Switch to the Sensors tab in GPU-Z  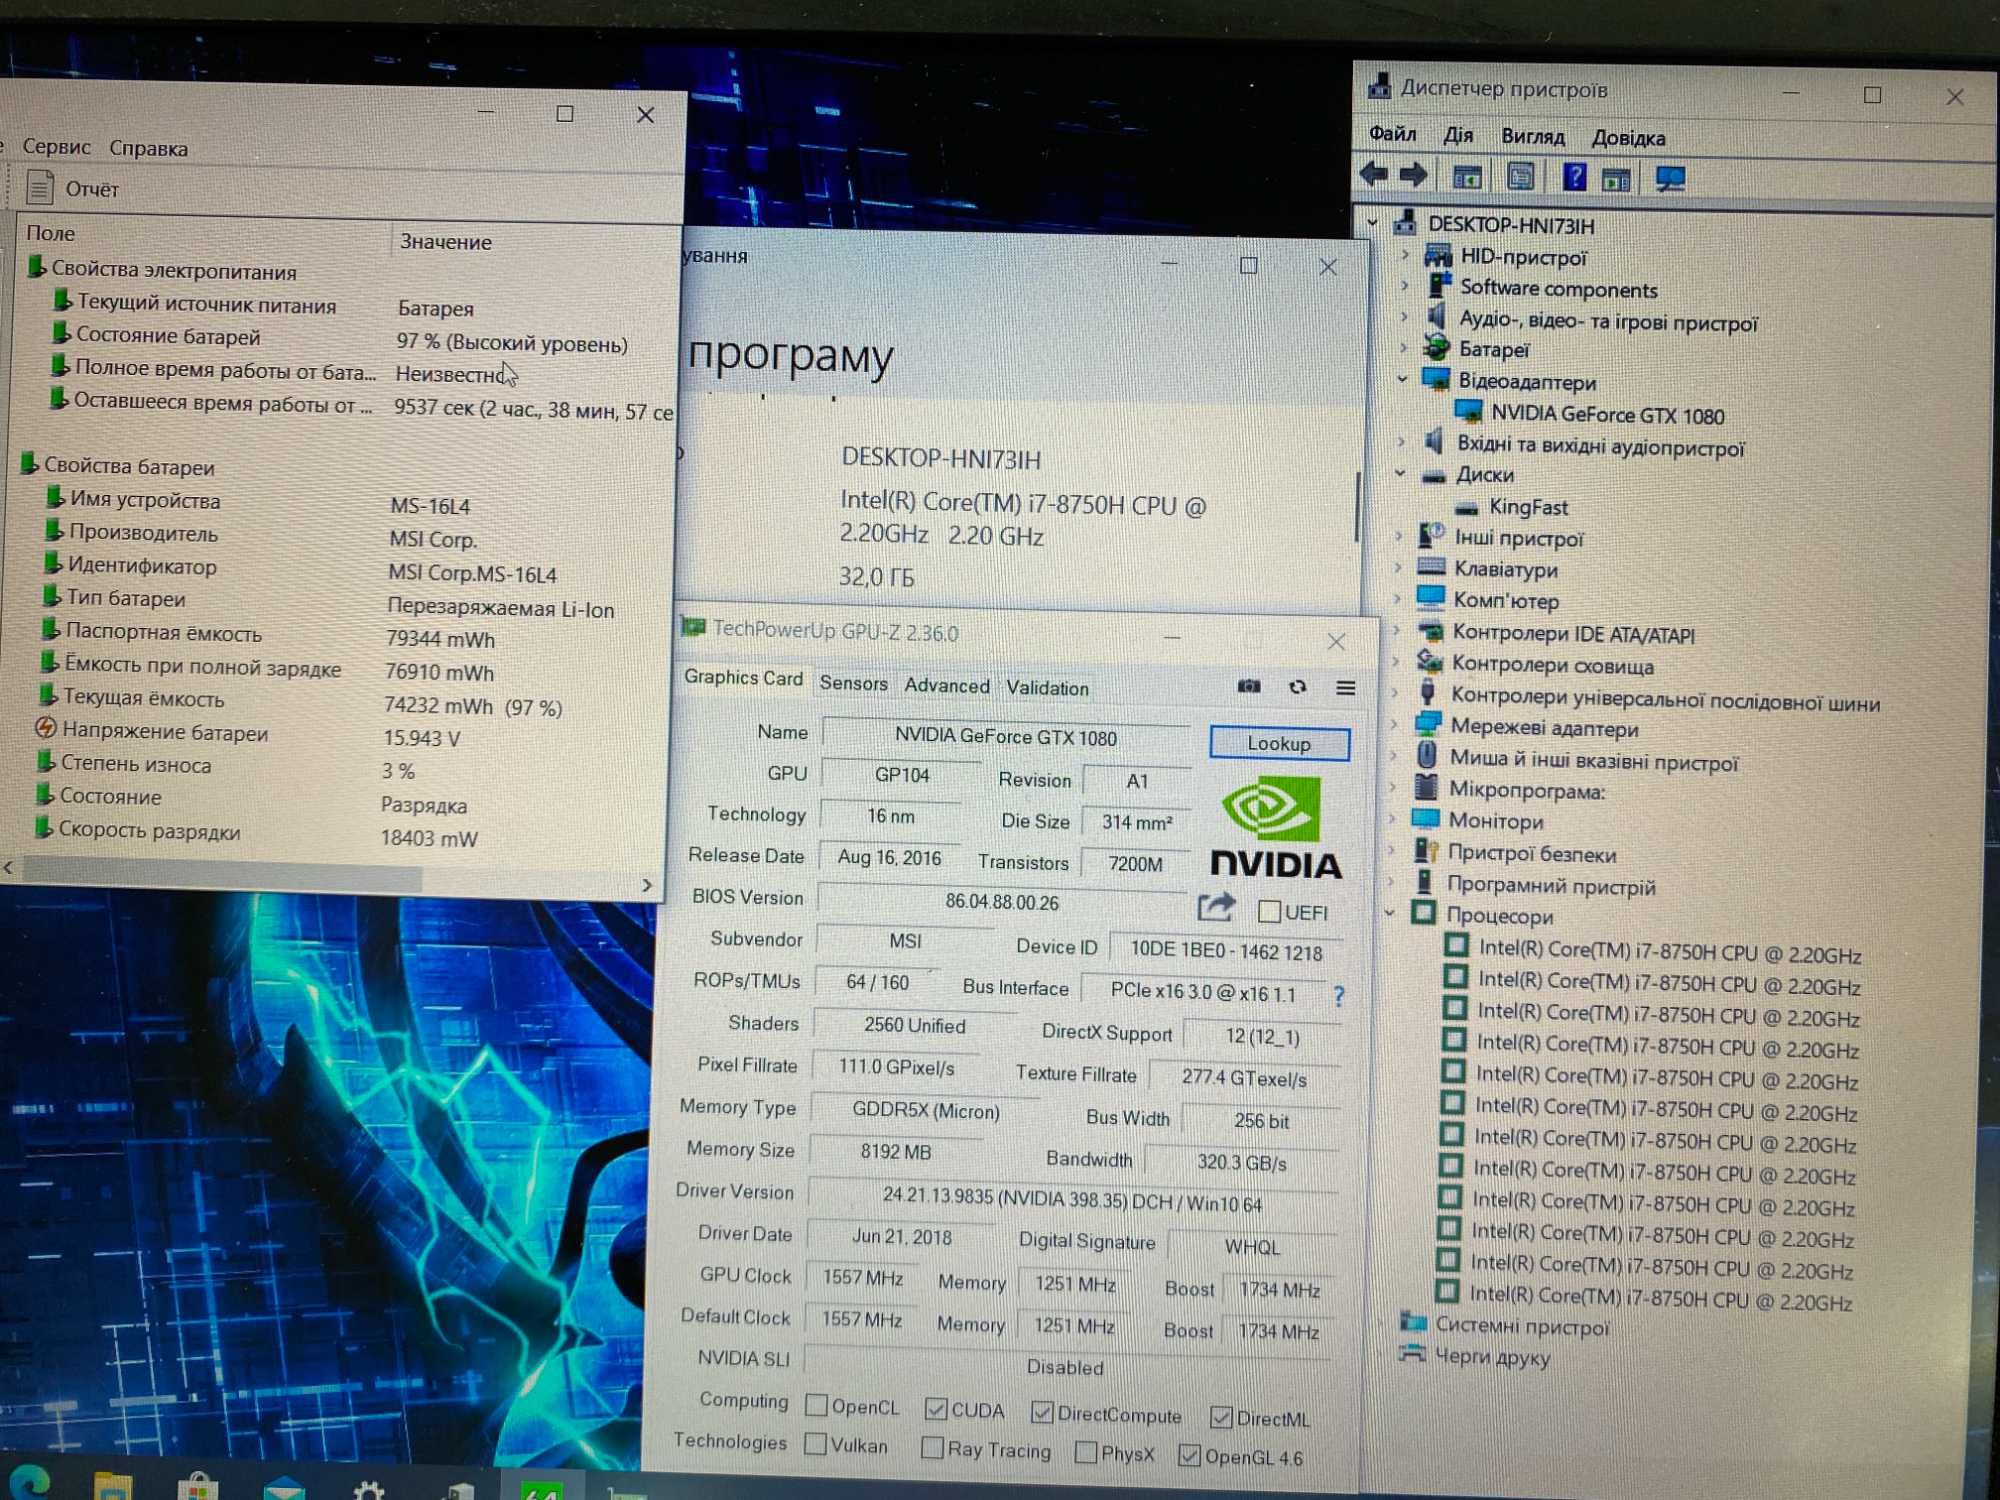click(x=853, y=683)
